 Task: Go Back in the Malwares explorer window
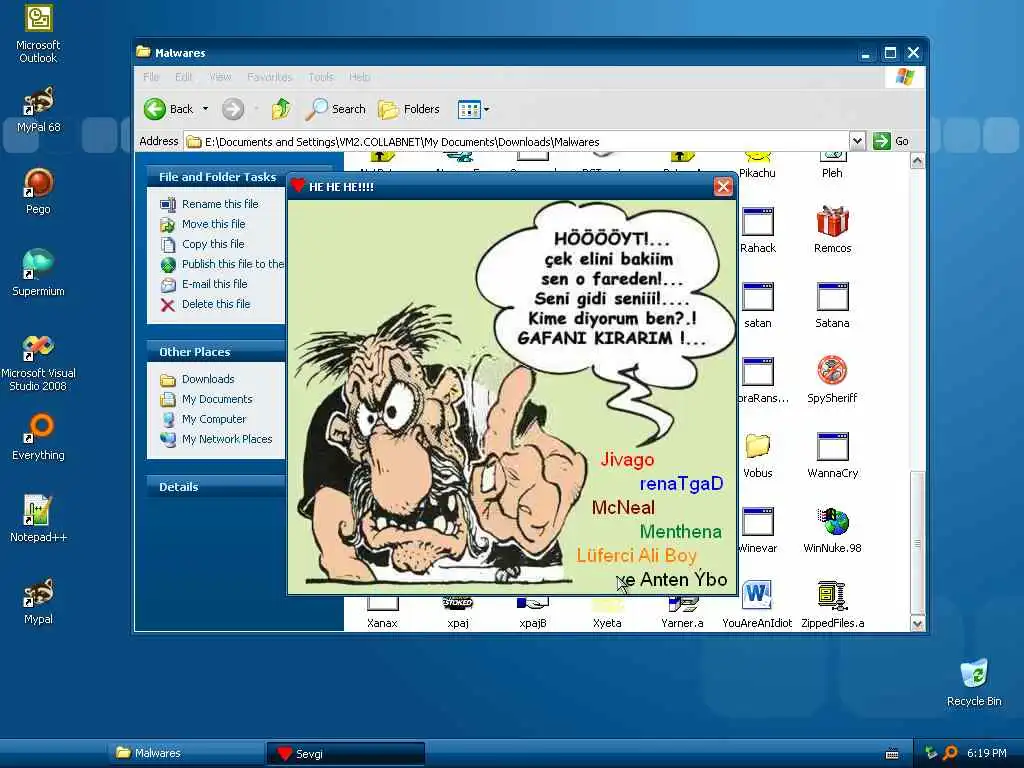168,109
